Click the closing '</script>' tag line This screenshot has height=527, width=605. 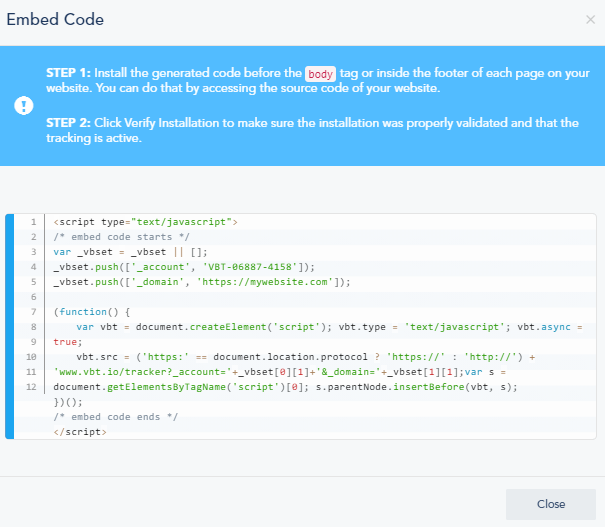click(x=80, y=431)
